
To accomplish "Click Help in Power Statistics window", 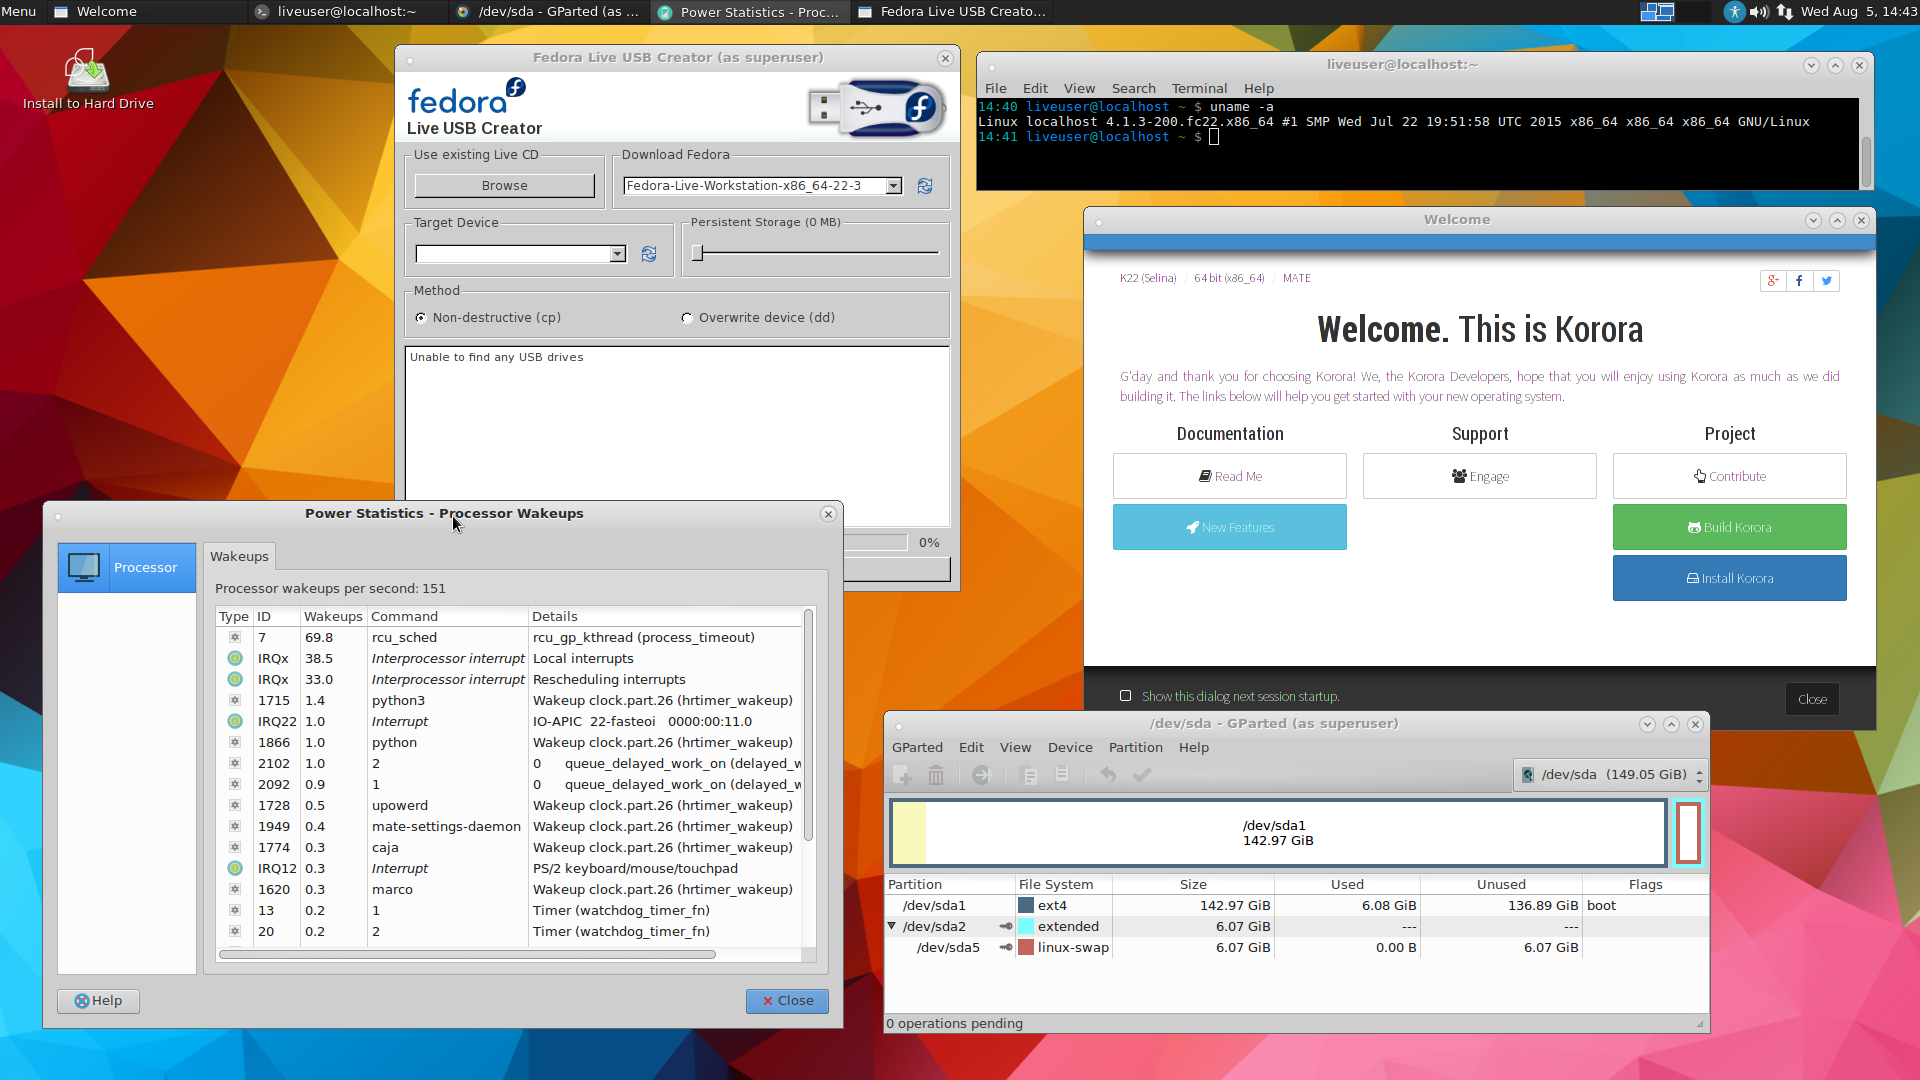I will pyautogui.click(x=98, y=1001).
